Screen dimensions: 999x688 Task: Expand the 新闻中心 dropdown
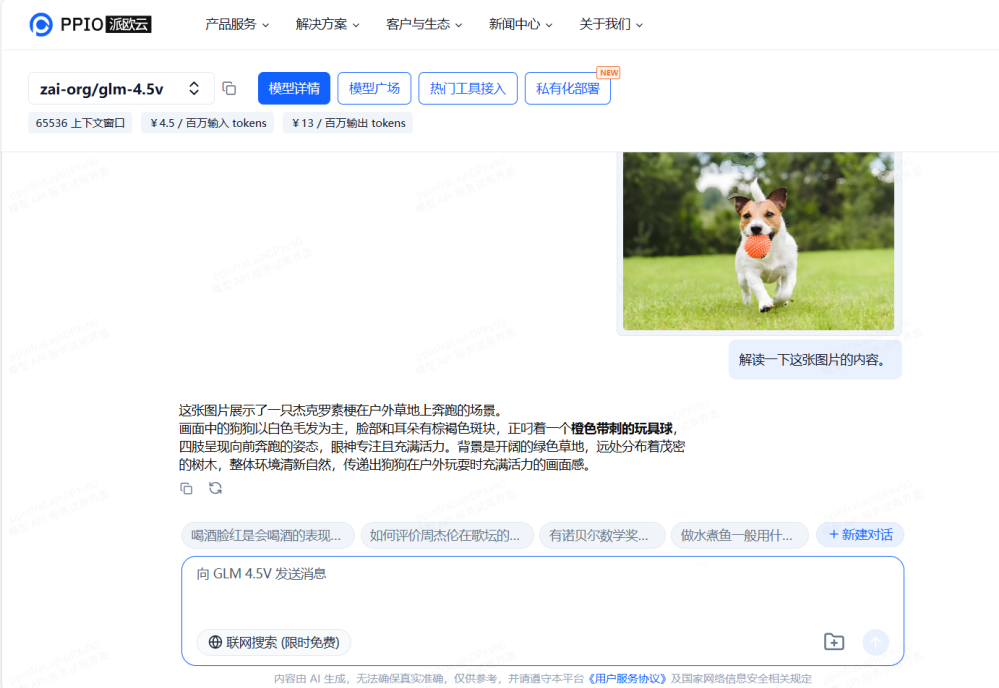point(515,24)
